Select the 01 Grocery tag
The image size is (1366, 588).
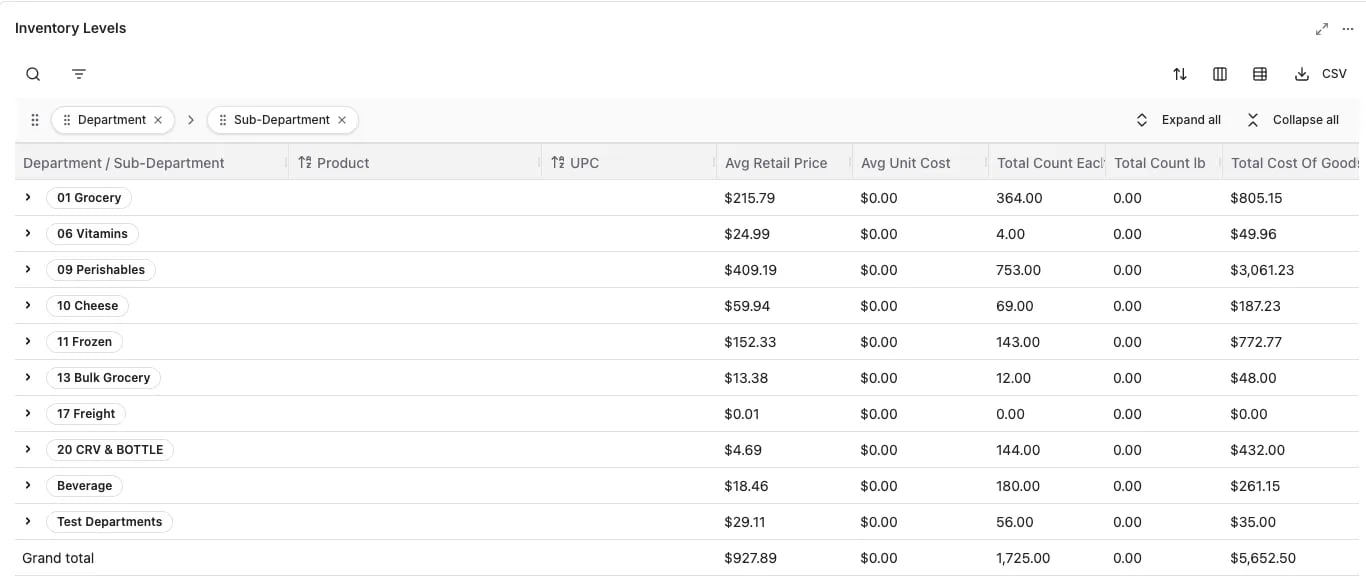tap(89, 198)
